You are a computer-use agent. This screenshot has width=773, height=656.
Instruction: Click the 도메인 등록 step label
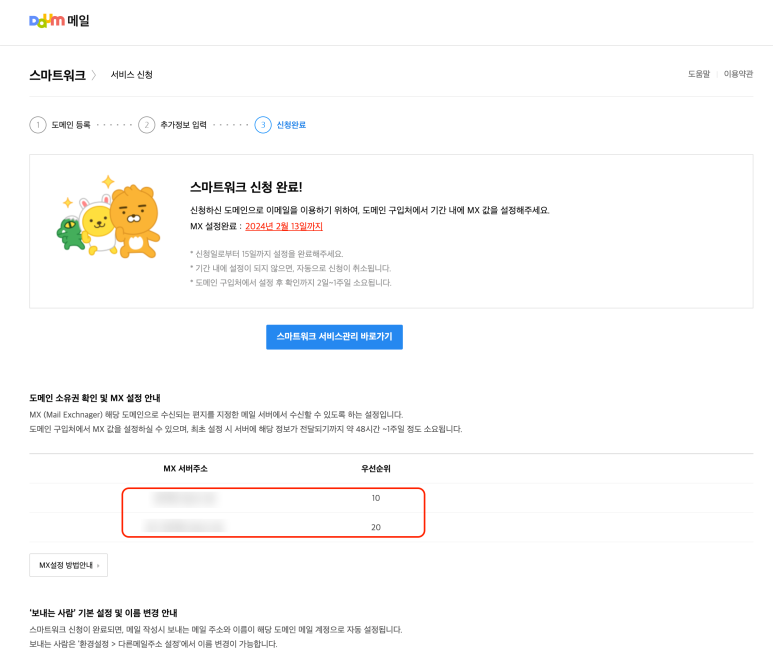(x=71, y=125)
